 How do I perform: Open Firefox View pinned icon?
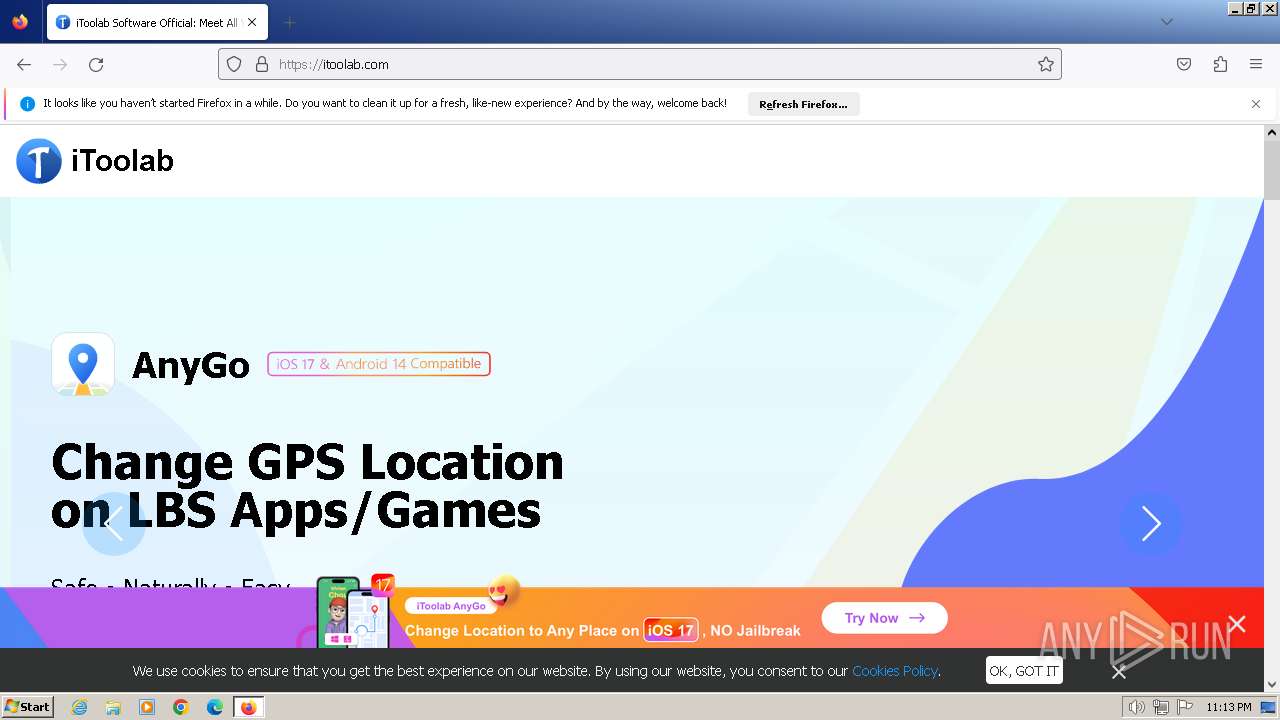20,22
